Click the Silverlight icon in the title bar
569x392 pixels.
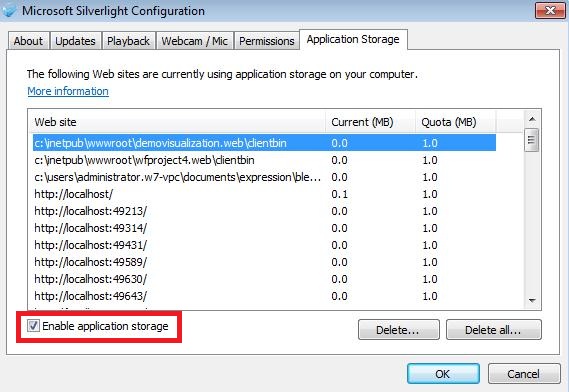[9, 10]
